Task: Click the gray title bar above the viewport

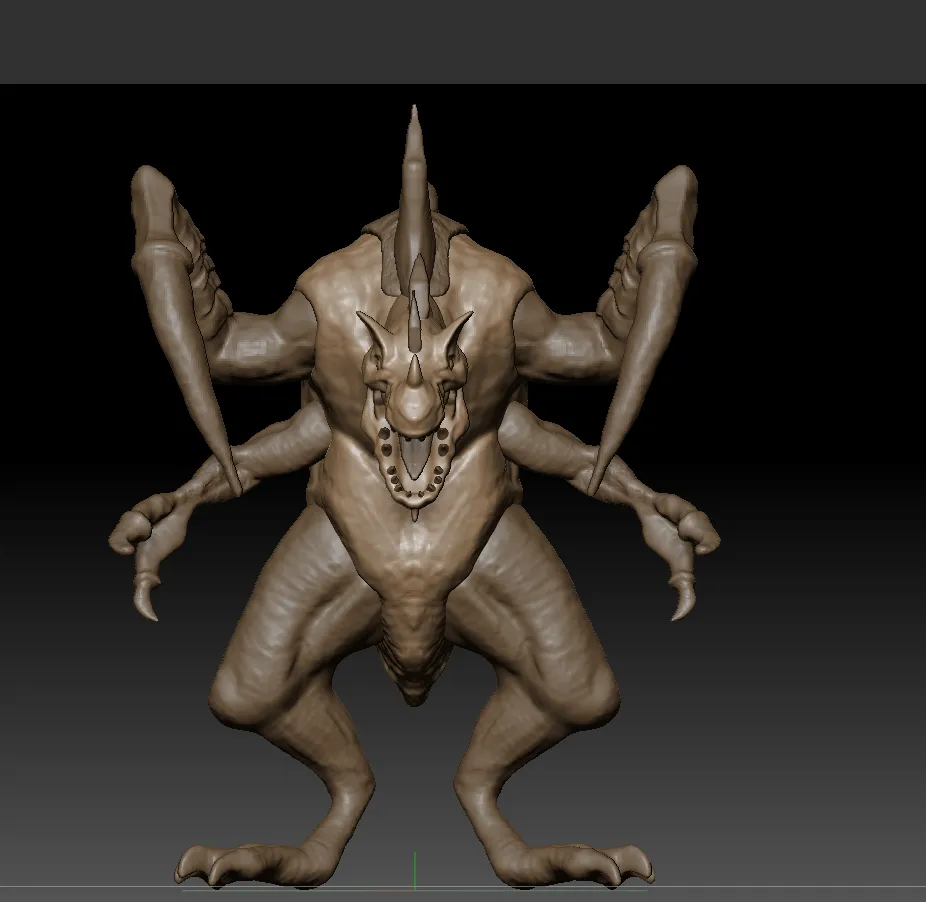Action: 463,40
